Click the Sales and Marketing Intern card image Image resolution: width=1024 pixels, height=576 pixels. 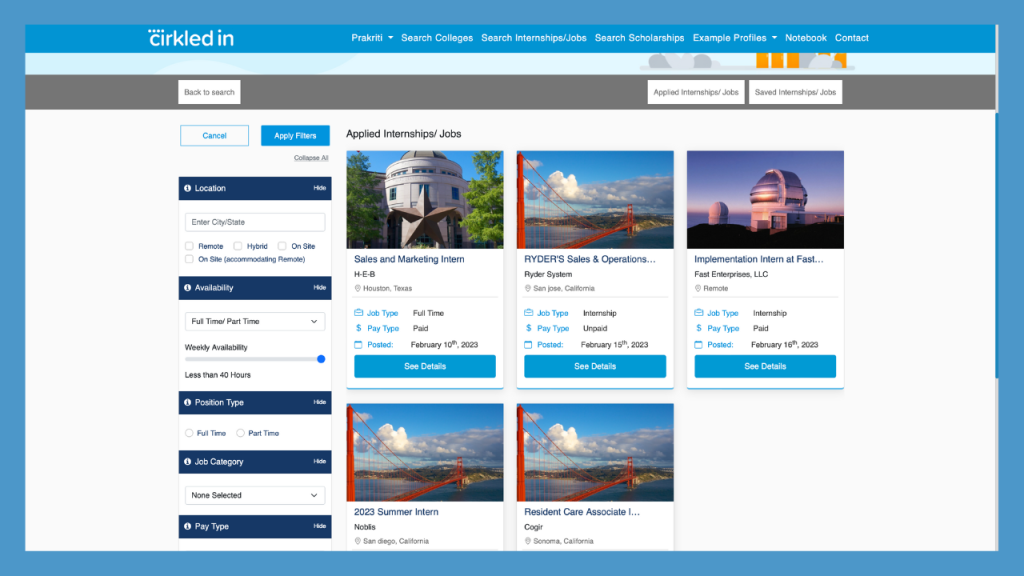(x=425, y=200)
